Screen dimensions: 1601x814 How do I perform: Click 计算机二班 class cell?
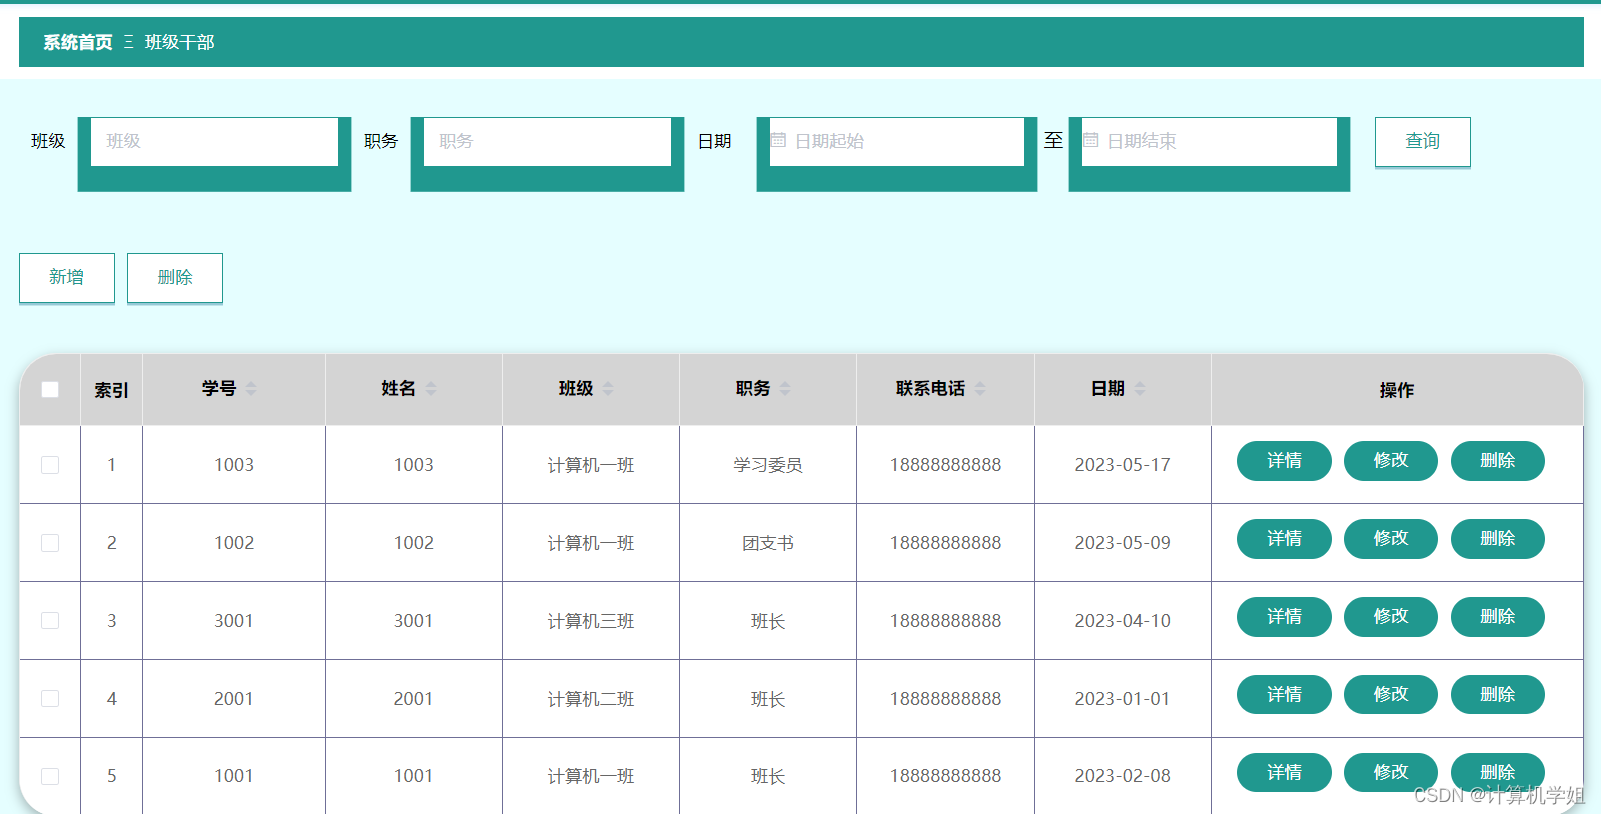point(591,699)
